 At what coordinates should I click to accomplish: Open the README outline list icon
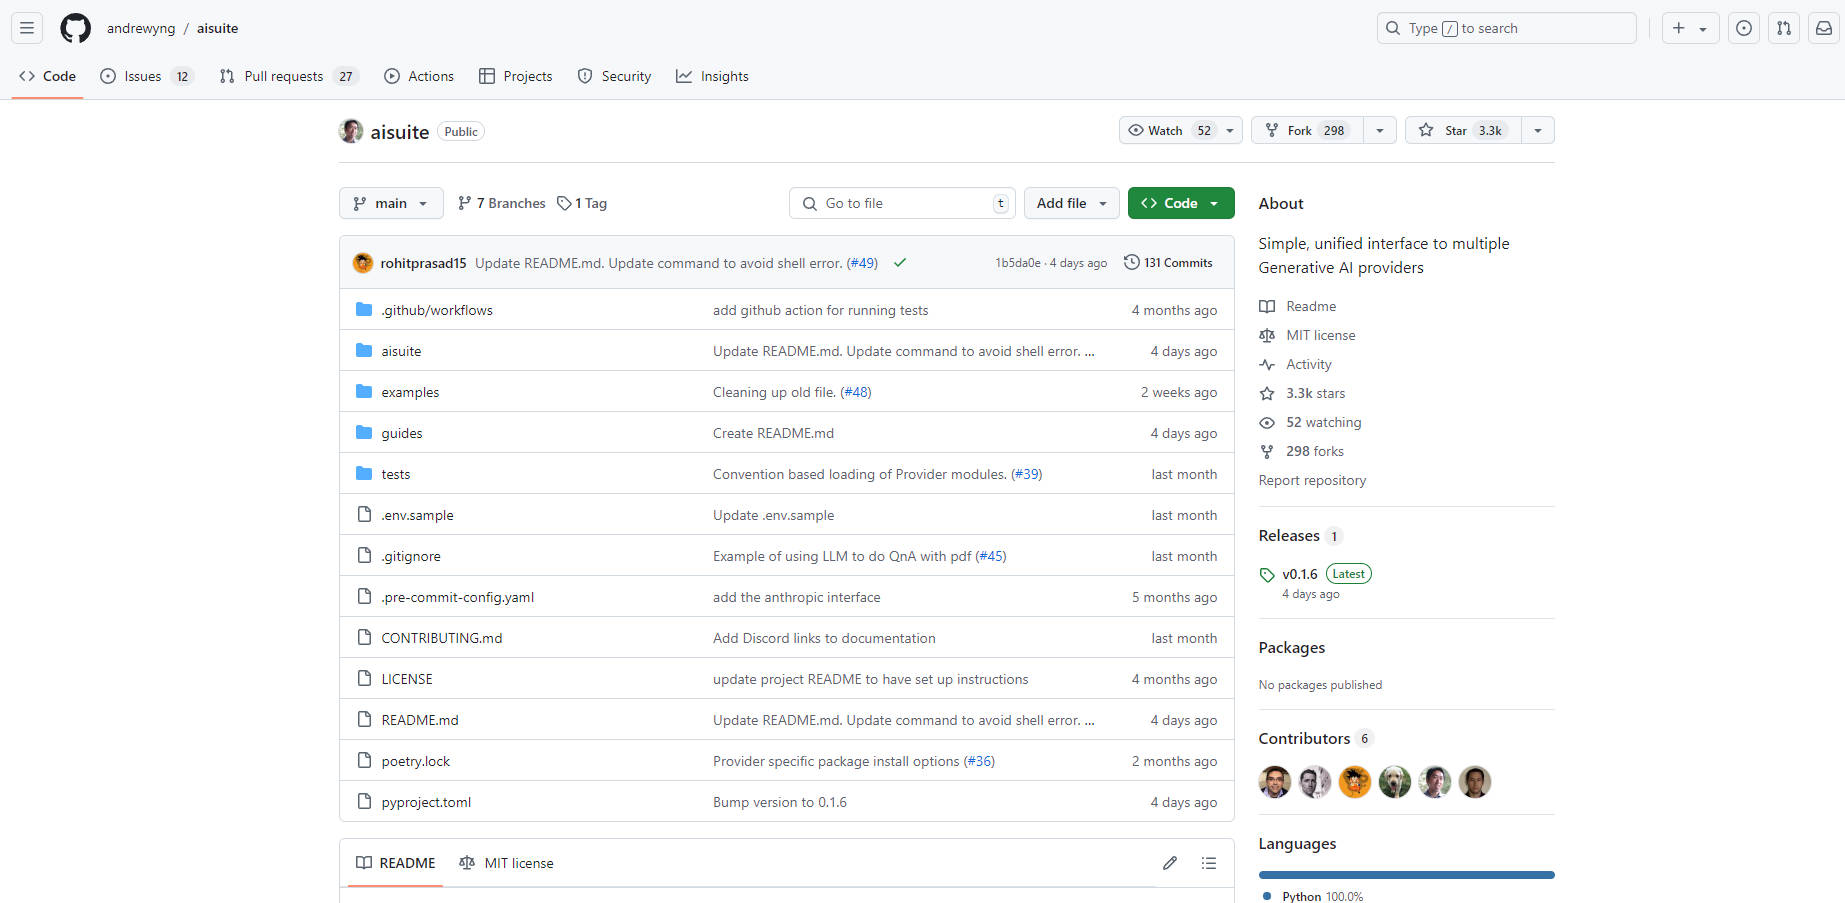coord(1208,863)
